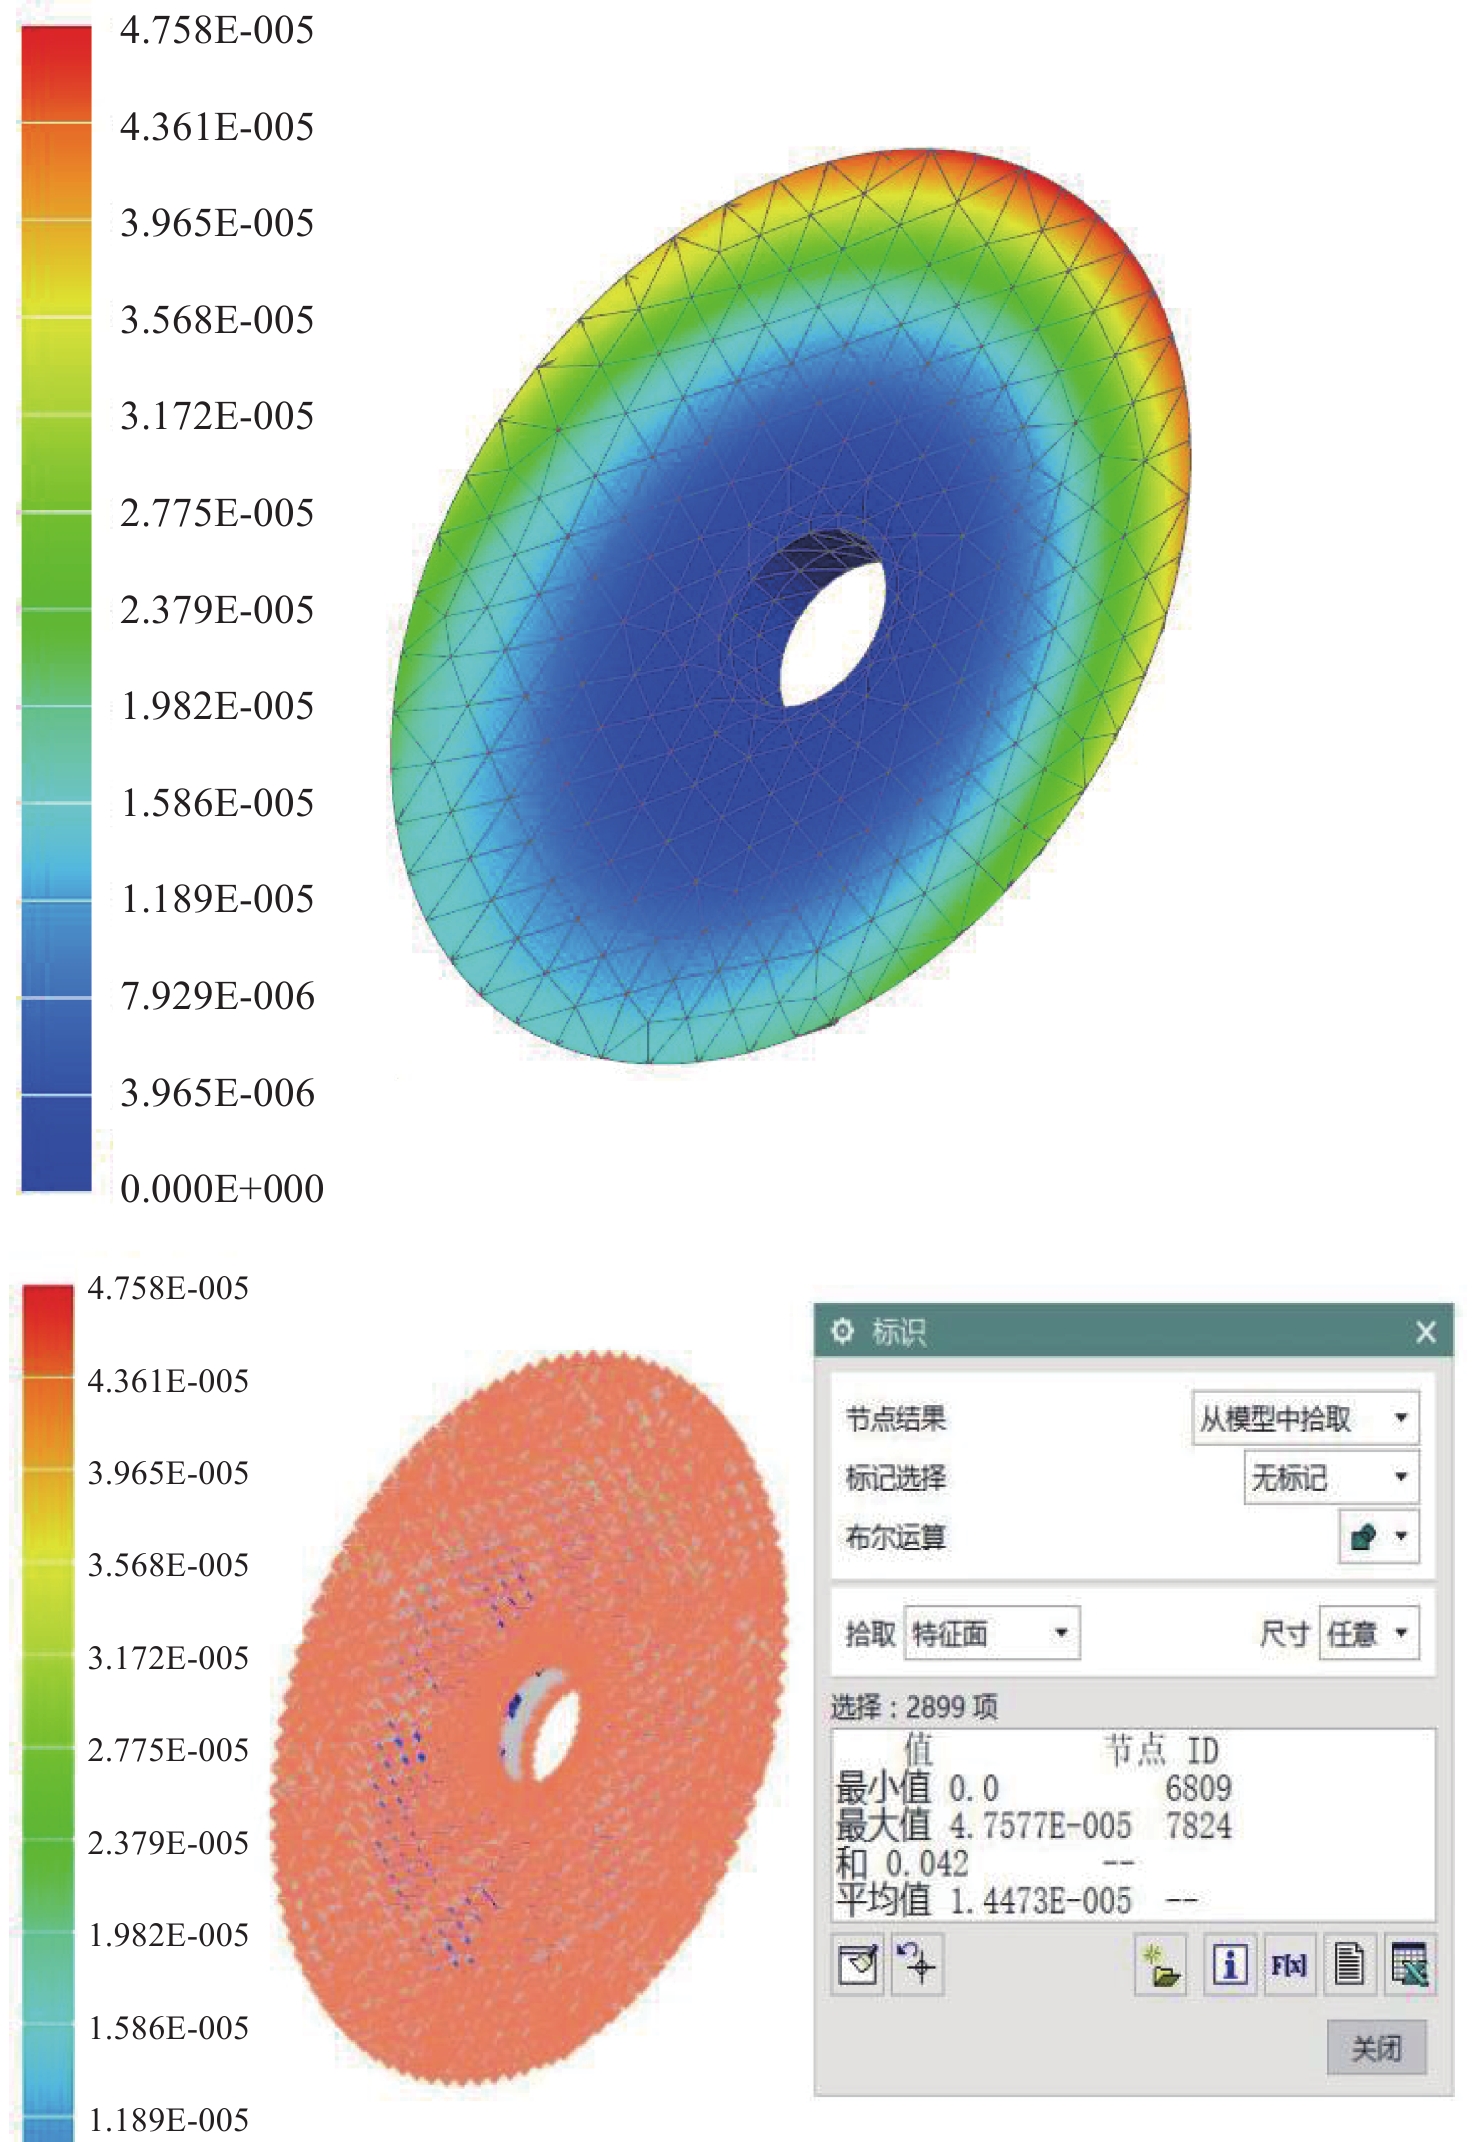Click the Boolean operation shape icon

pos(1362,1537)
